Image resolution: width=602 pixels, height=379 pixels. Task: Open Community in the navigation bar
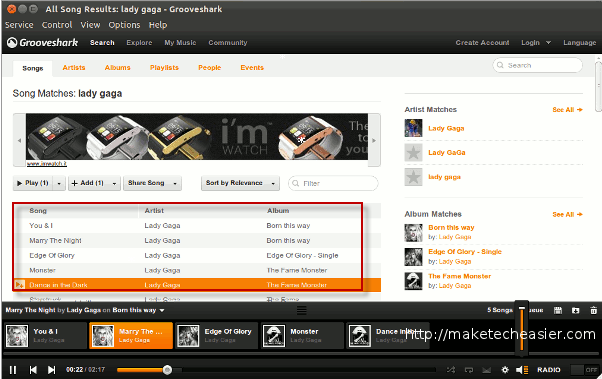[x=228, y=43]
